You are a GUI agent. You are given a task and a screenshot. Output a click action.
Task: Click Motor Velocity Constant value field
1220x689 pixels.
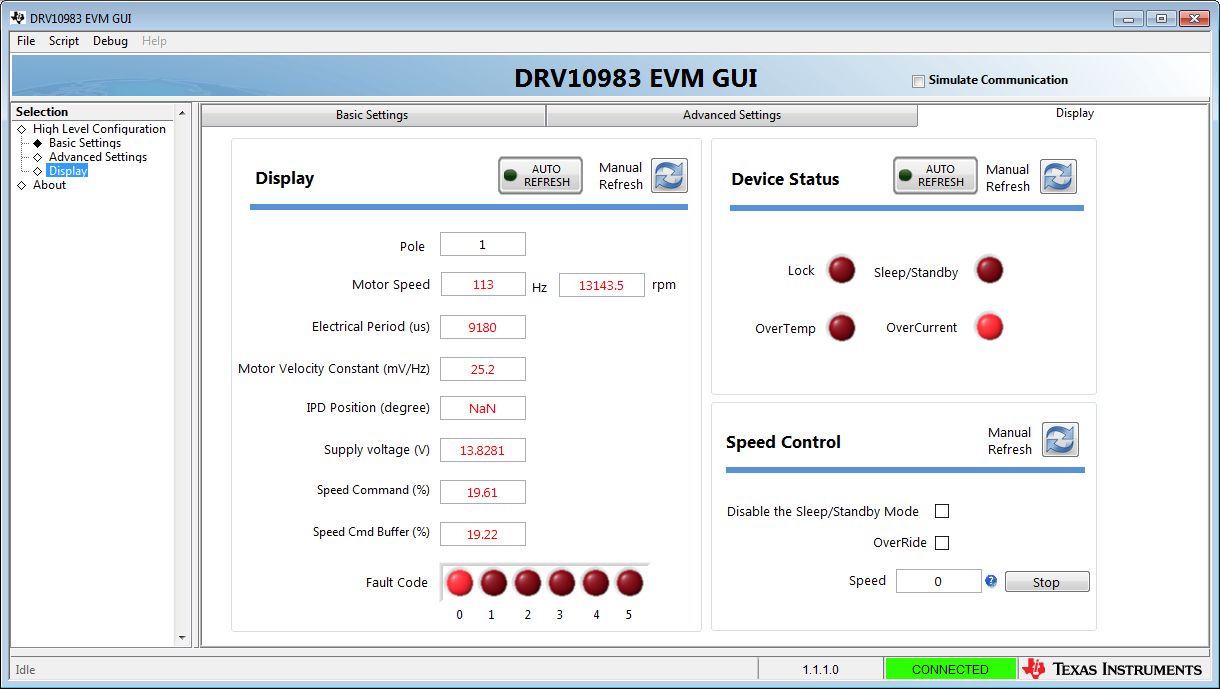(x=483, y=369)
